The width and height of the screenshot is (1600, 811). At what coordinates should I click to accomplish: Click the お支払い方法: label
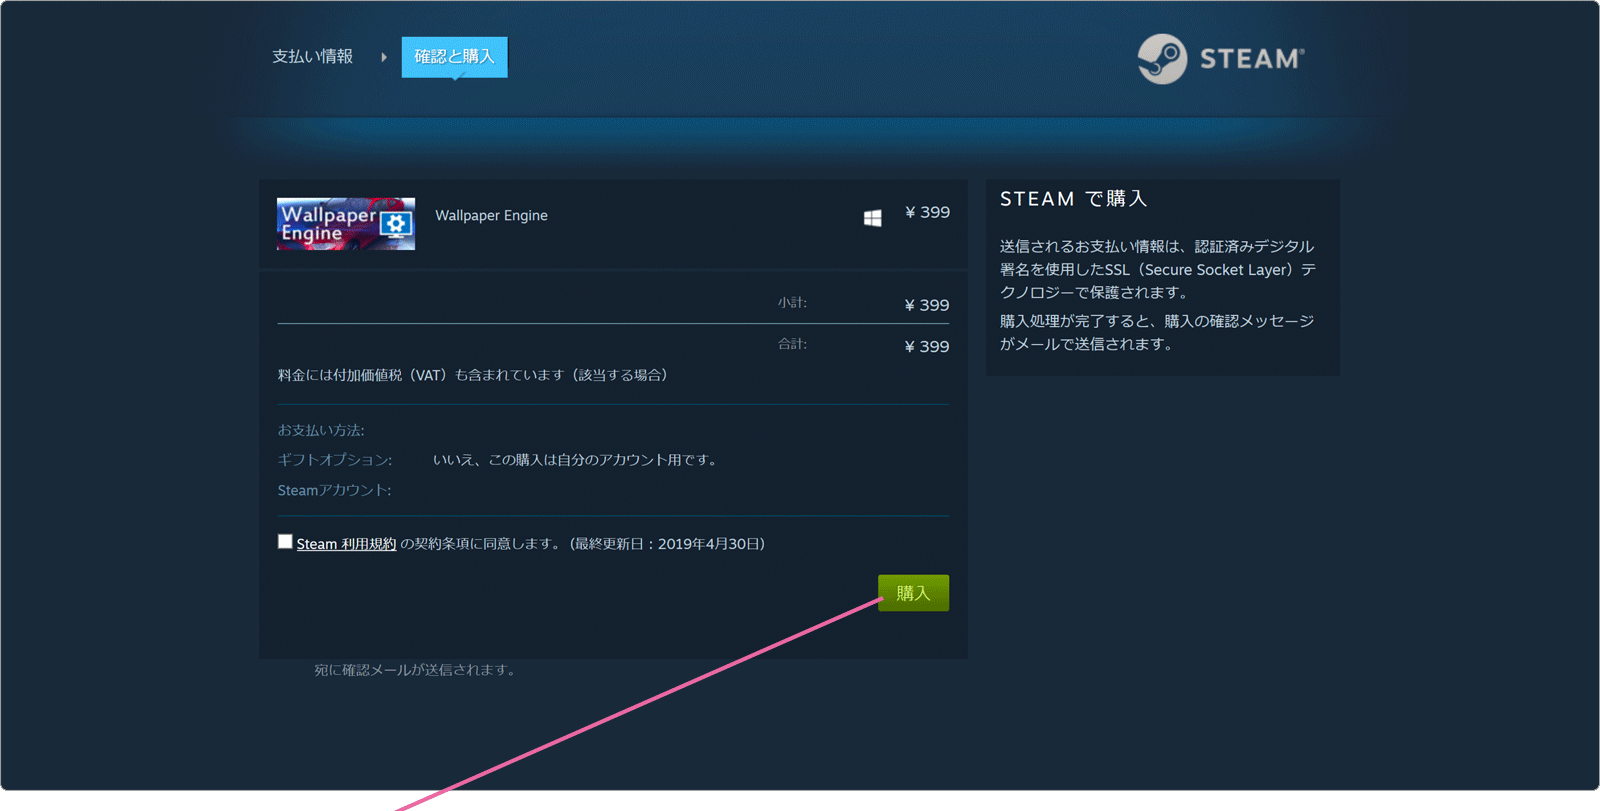(x=321, y=430)
